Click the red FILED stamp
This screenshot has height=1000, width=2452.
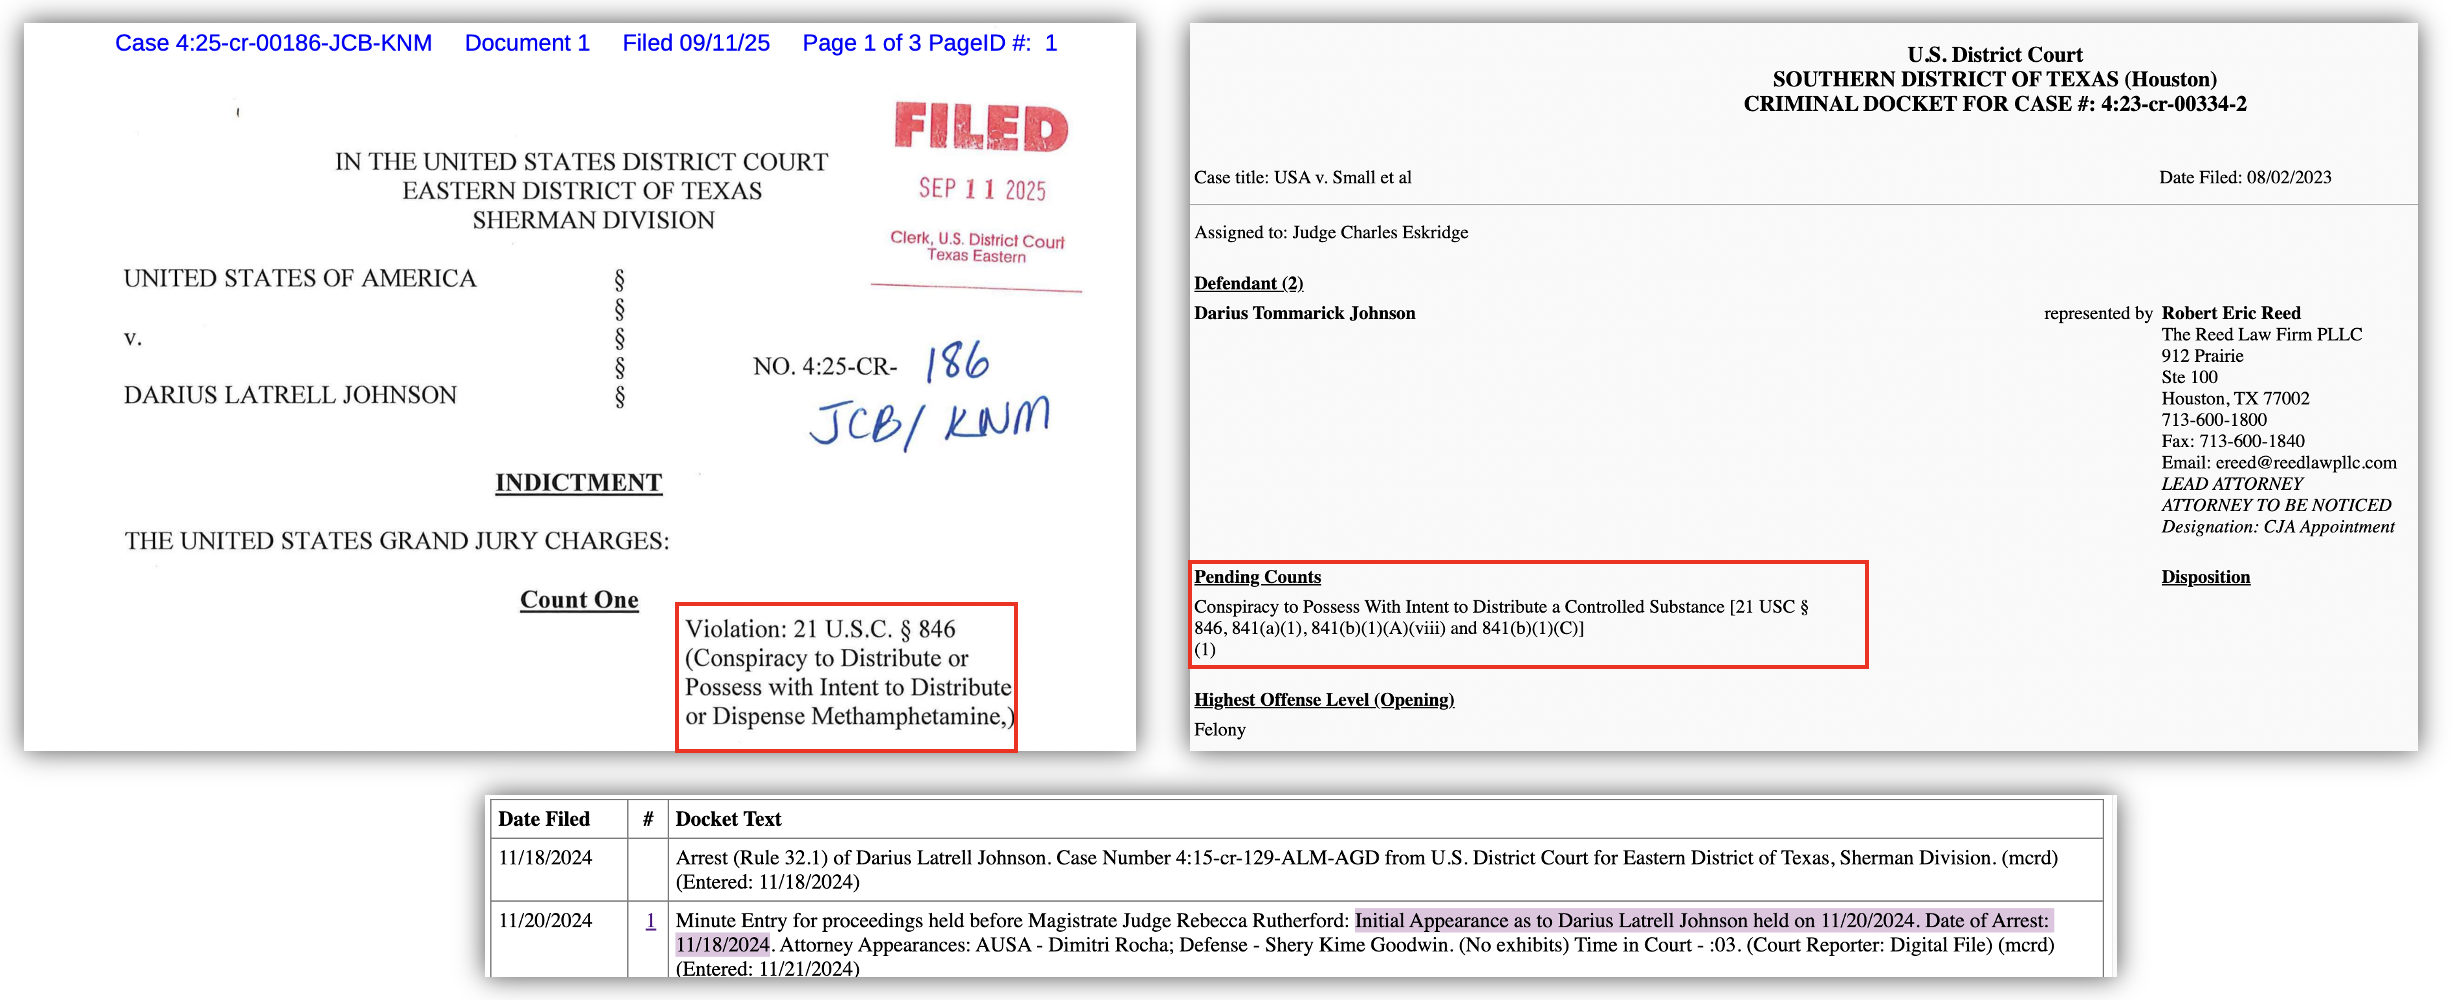980,128
